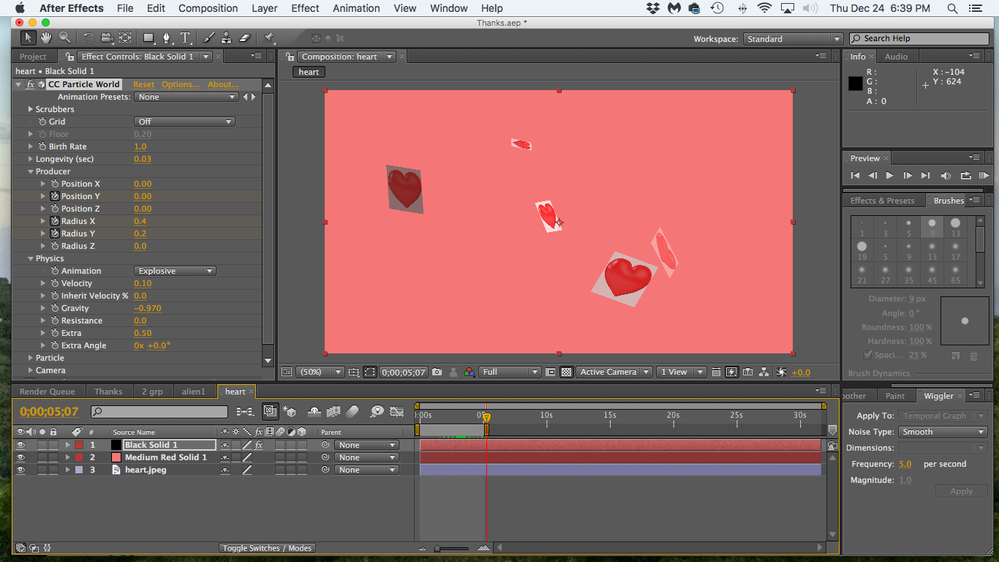Image resolution: width=999 pixels, height=562 pixels.
Task: Open the Composition menu
Action: click(x=208, y=8)
